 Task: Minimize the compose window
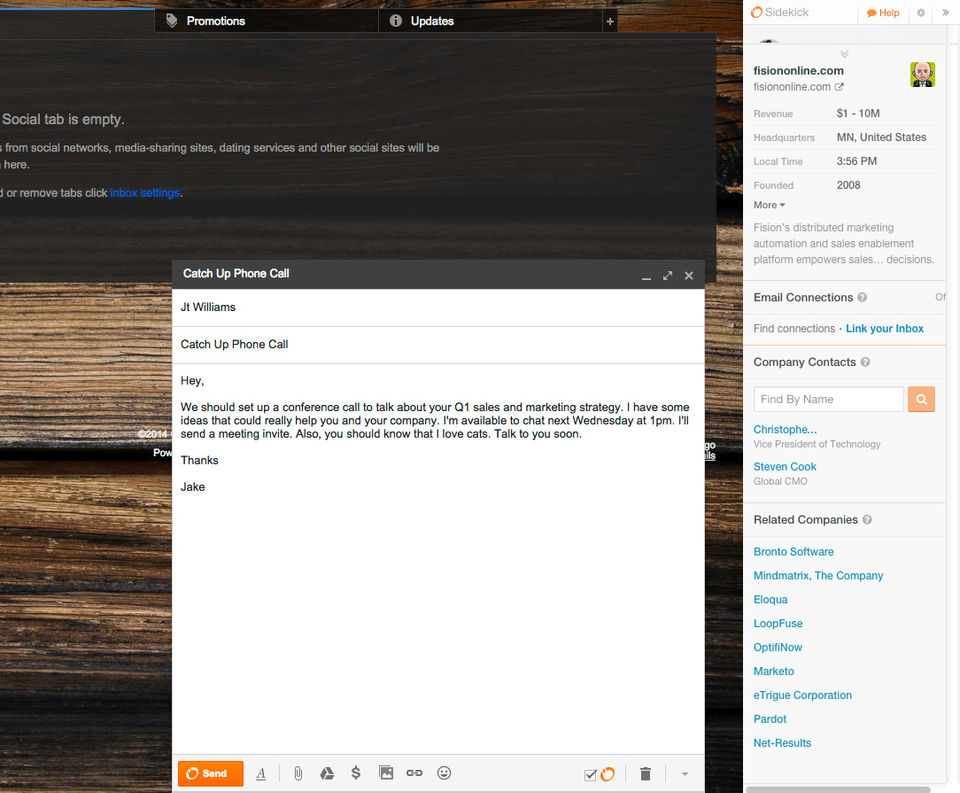click(646, 277)
